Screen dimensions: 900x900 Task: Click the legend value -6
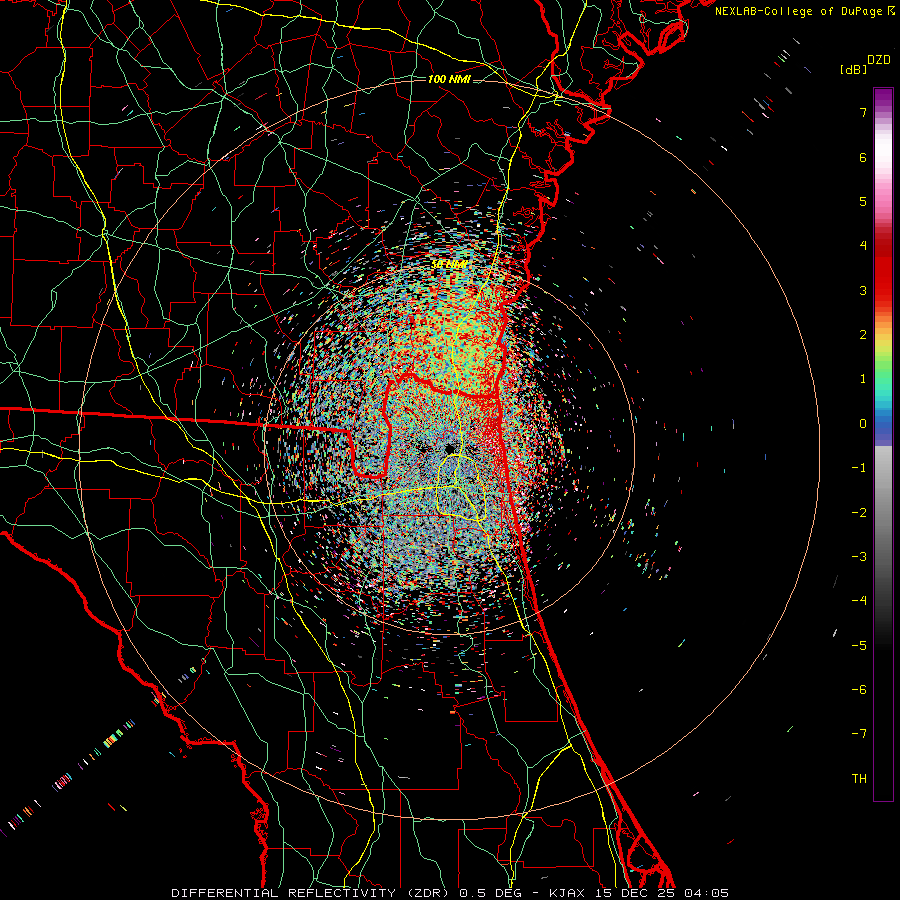coord(859,690)
